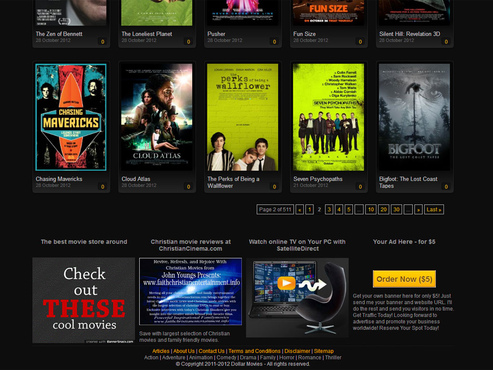493x370 pixels.
Task: Click comment count icon on Chasing Mavericks card
Action: [102, 187]
